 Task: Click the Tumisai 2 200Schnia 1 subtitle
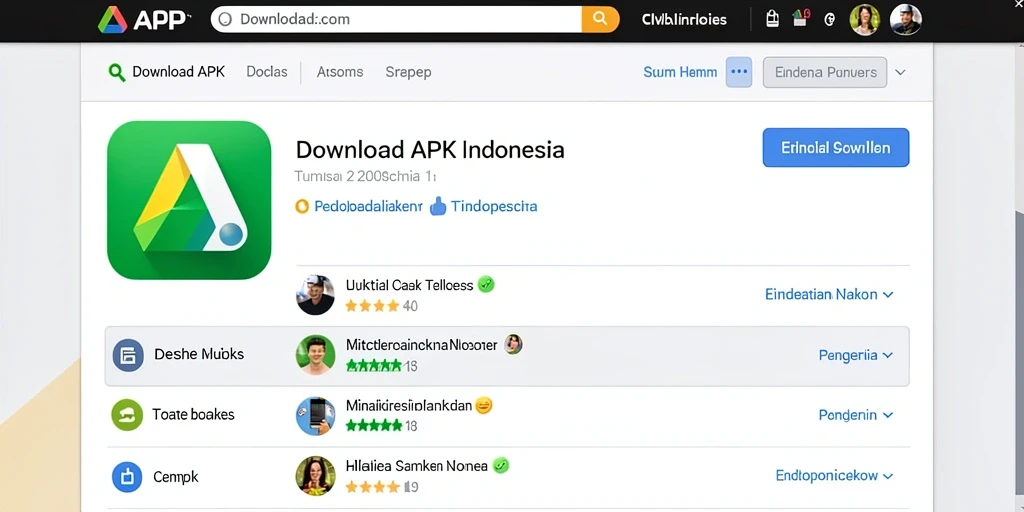(365, 176)
